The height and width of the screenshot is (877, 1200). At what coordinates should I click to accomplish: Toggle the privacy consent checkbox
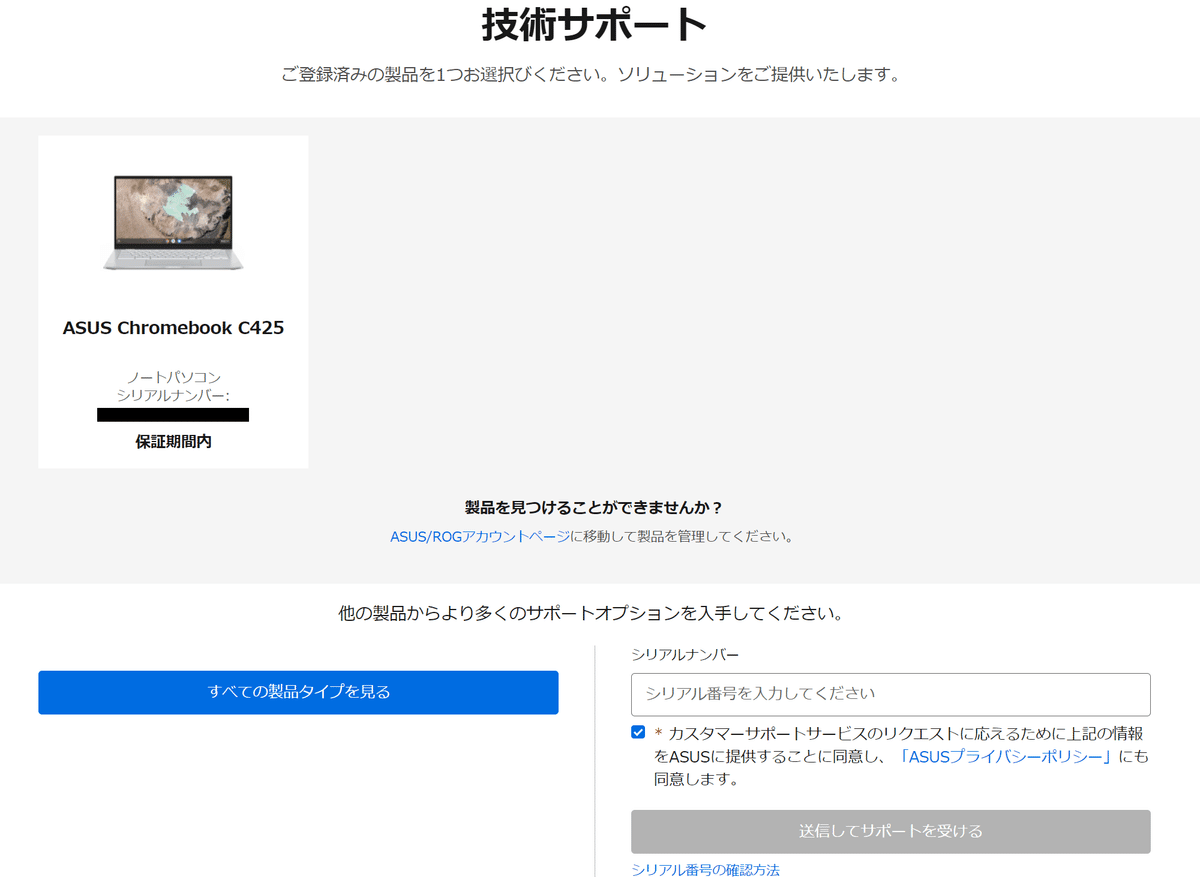638,732
